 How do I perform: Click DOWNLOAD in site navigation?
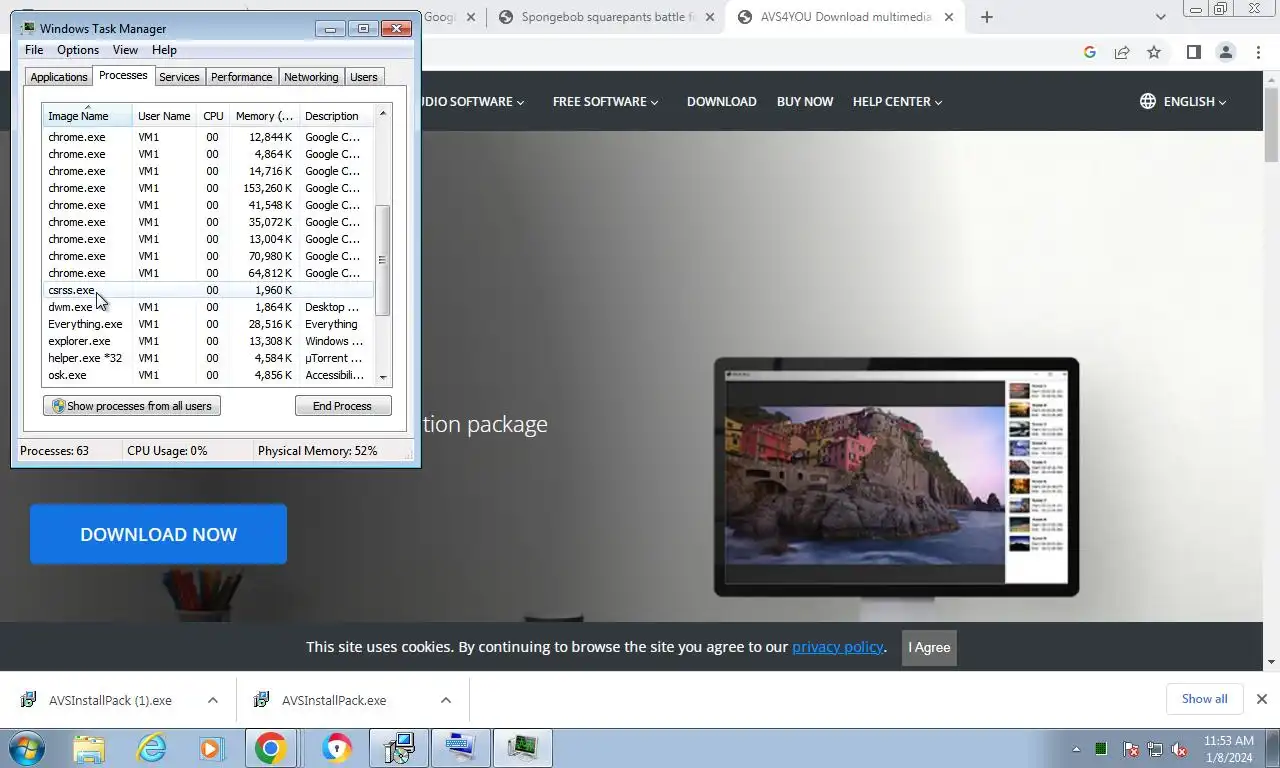tap(721, 101)
